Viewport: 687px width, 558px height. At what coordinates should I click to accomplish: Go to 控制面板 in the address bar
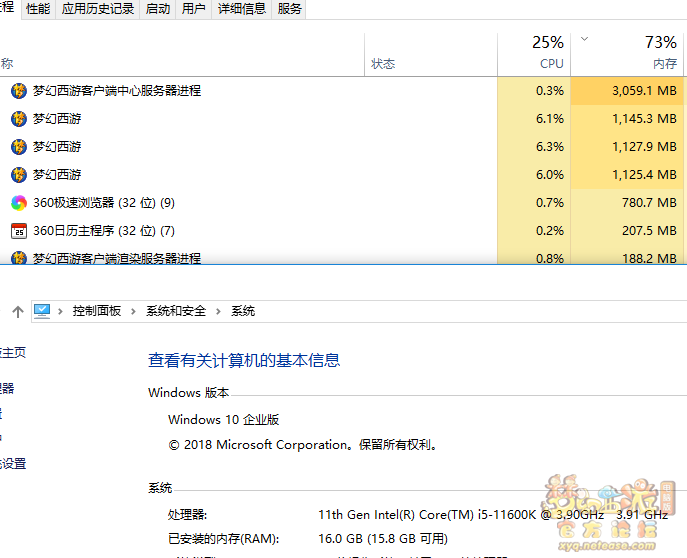click(97, 311)
